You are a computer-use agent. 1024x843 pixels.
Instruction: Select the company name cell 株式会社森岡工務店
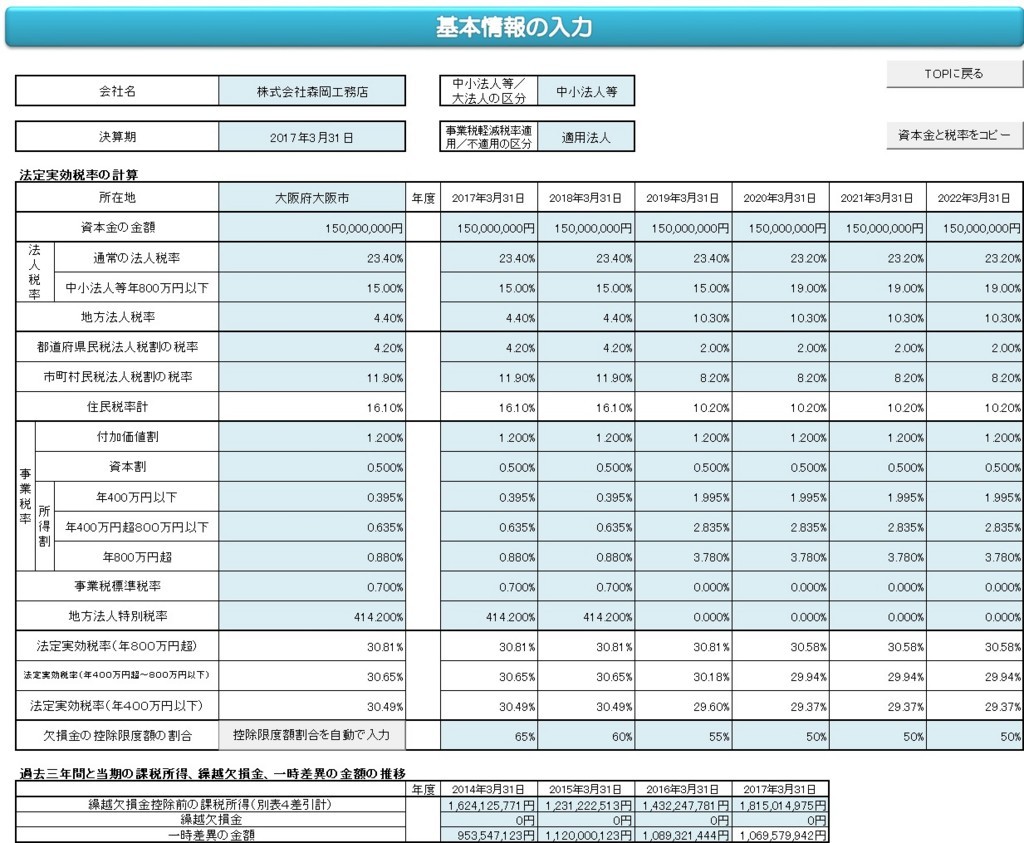[312, 91]
